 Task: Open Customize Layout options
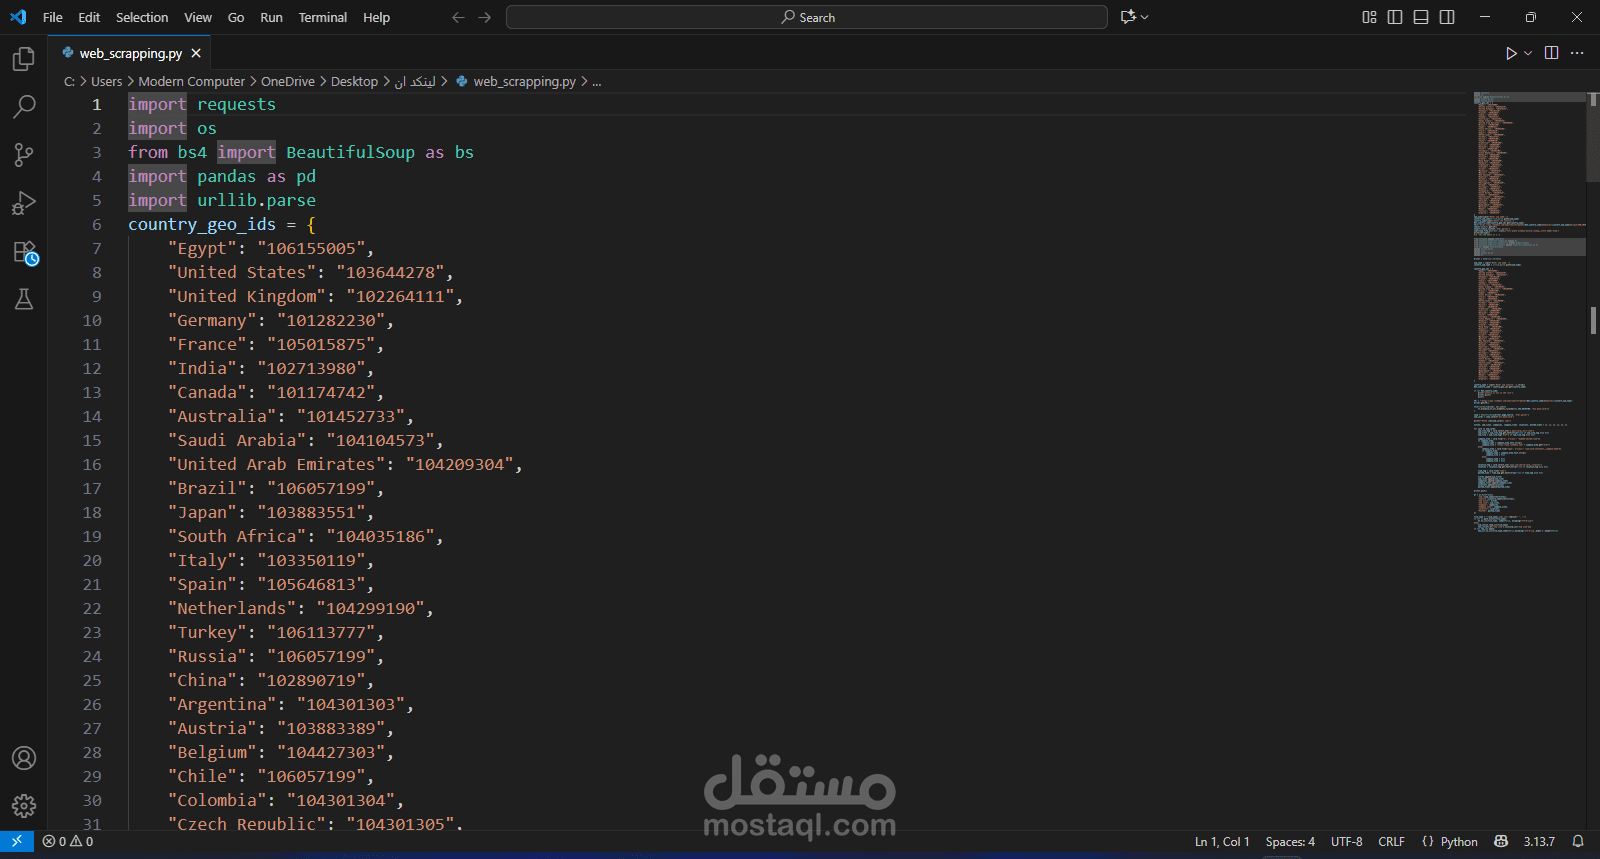coord(1369,17)
